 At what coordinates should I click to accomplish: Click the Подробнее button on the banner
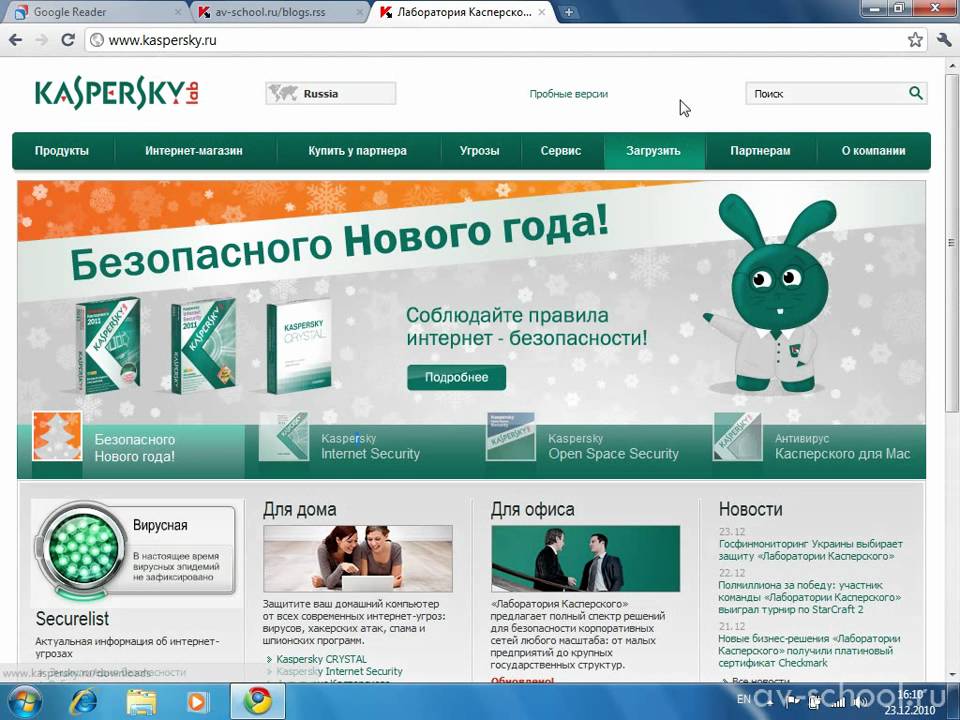457,377
